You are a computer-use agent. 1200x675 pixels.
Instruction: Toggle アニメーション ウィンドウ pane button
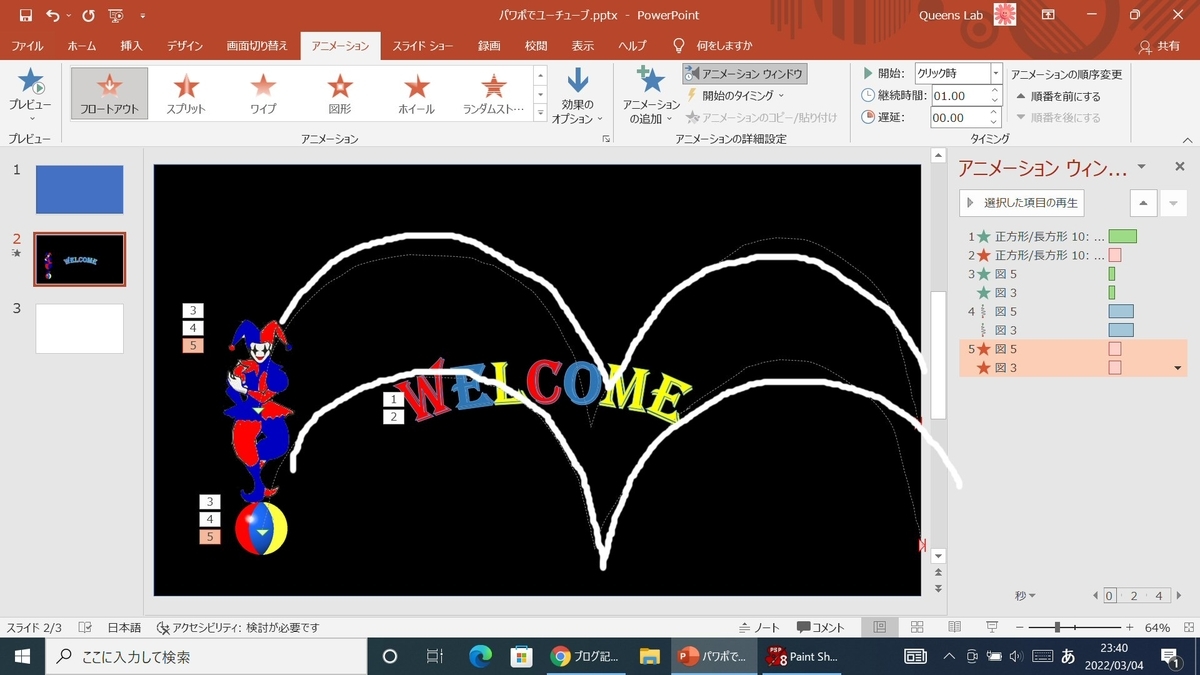pos(745,74)
